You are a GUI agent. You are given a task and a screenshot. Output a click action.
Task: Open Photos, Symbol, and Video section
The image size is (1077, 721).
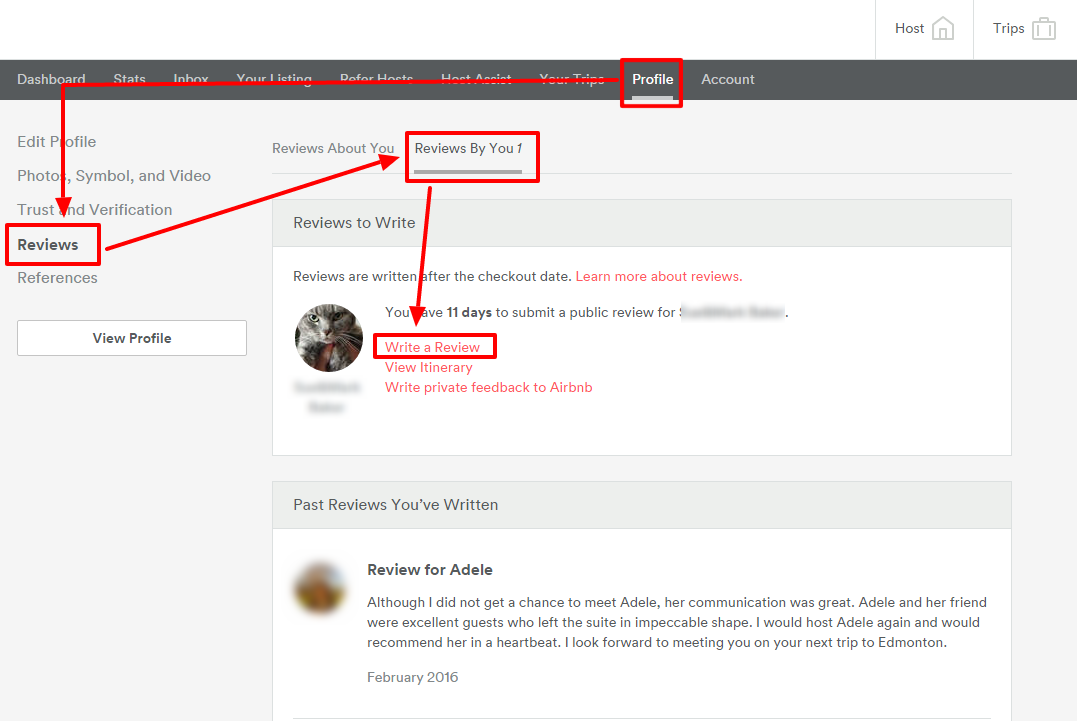(x=114, y=176)
